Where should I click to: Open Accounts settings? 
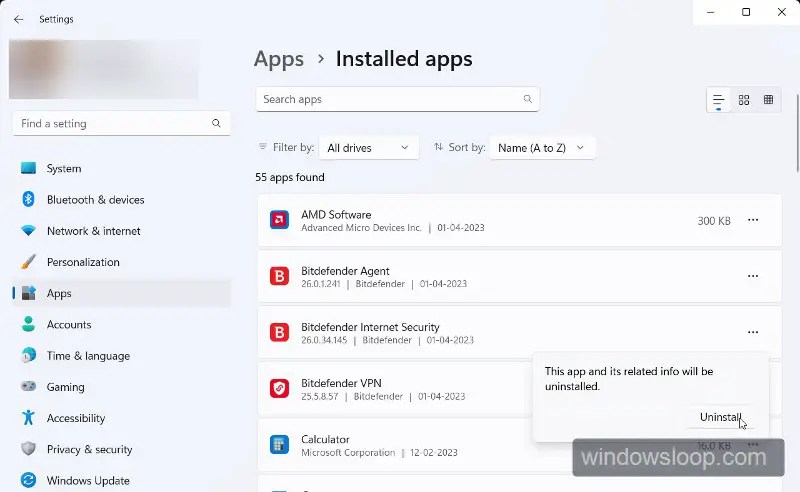tap(121, 325)
